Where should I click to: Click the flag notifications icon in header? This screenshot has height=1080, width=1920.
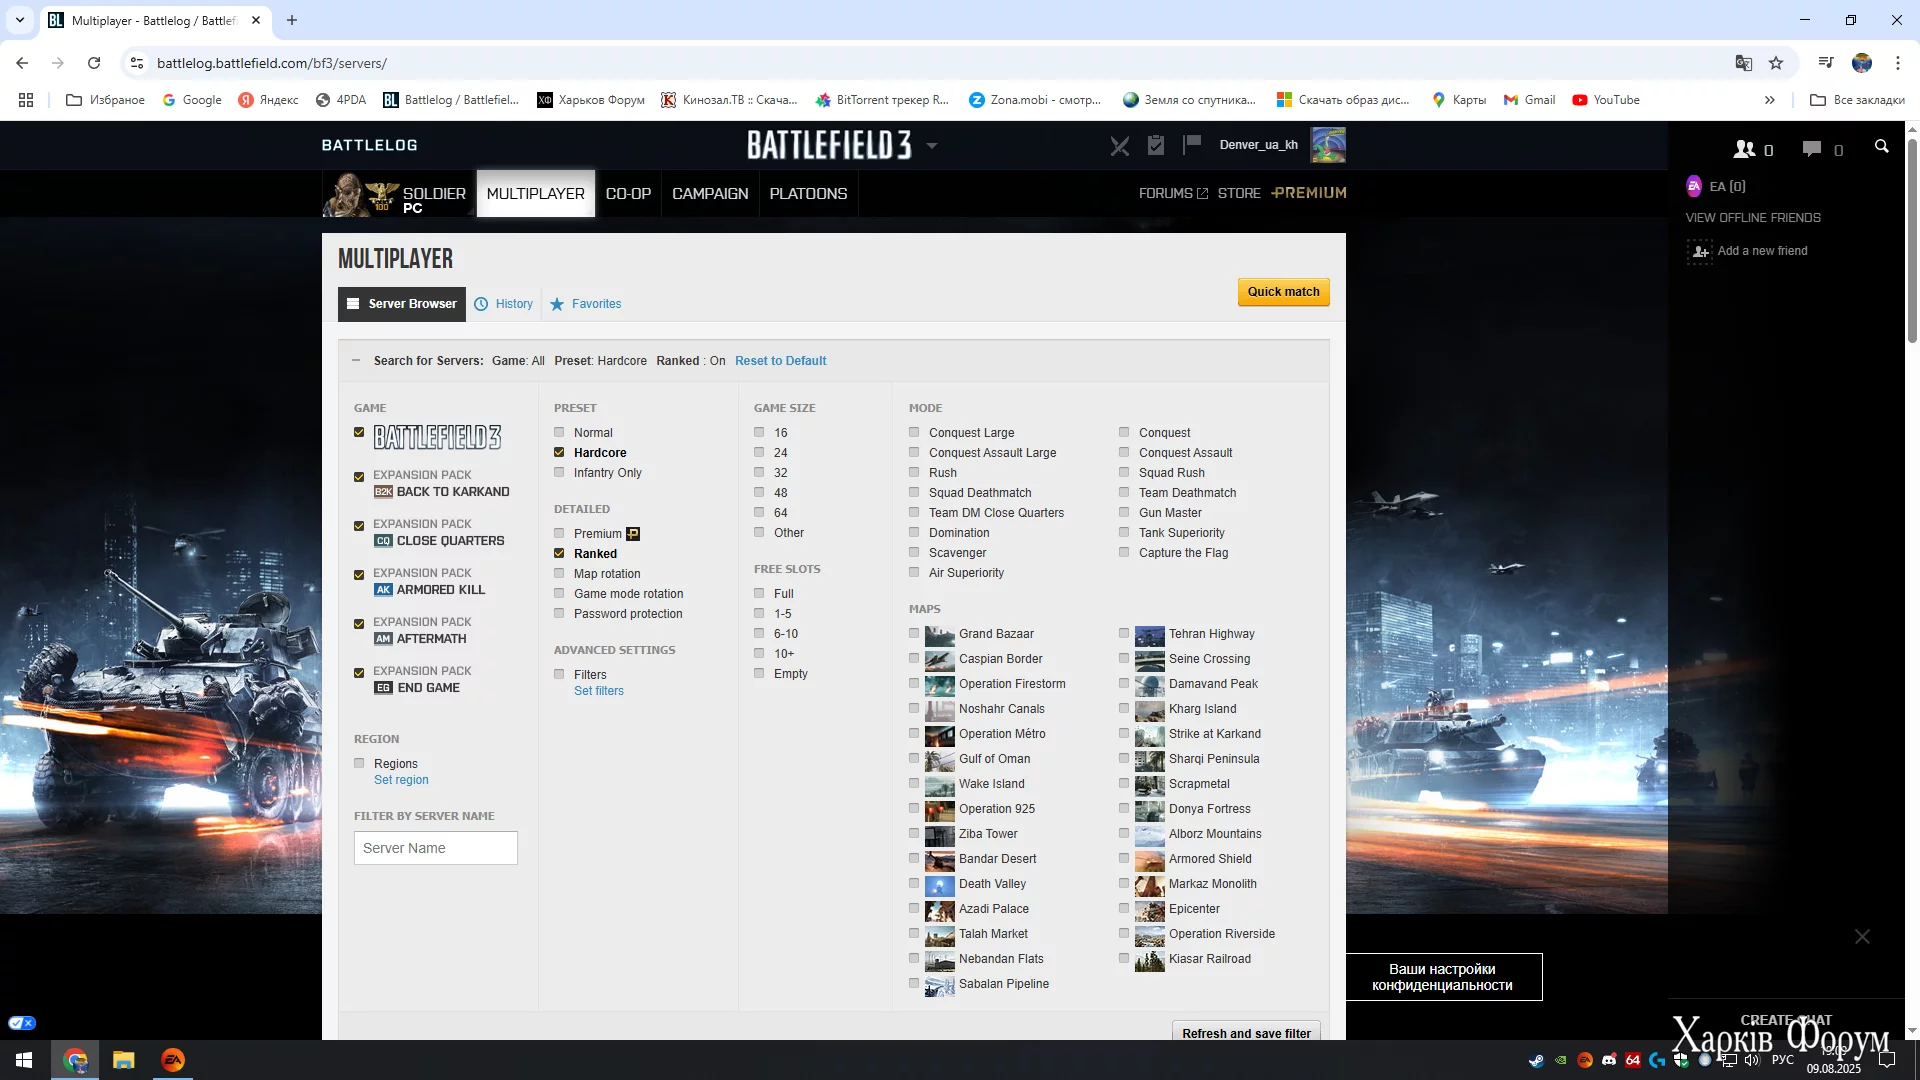(x=1191, y=145)
